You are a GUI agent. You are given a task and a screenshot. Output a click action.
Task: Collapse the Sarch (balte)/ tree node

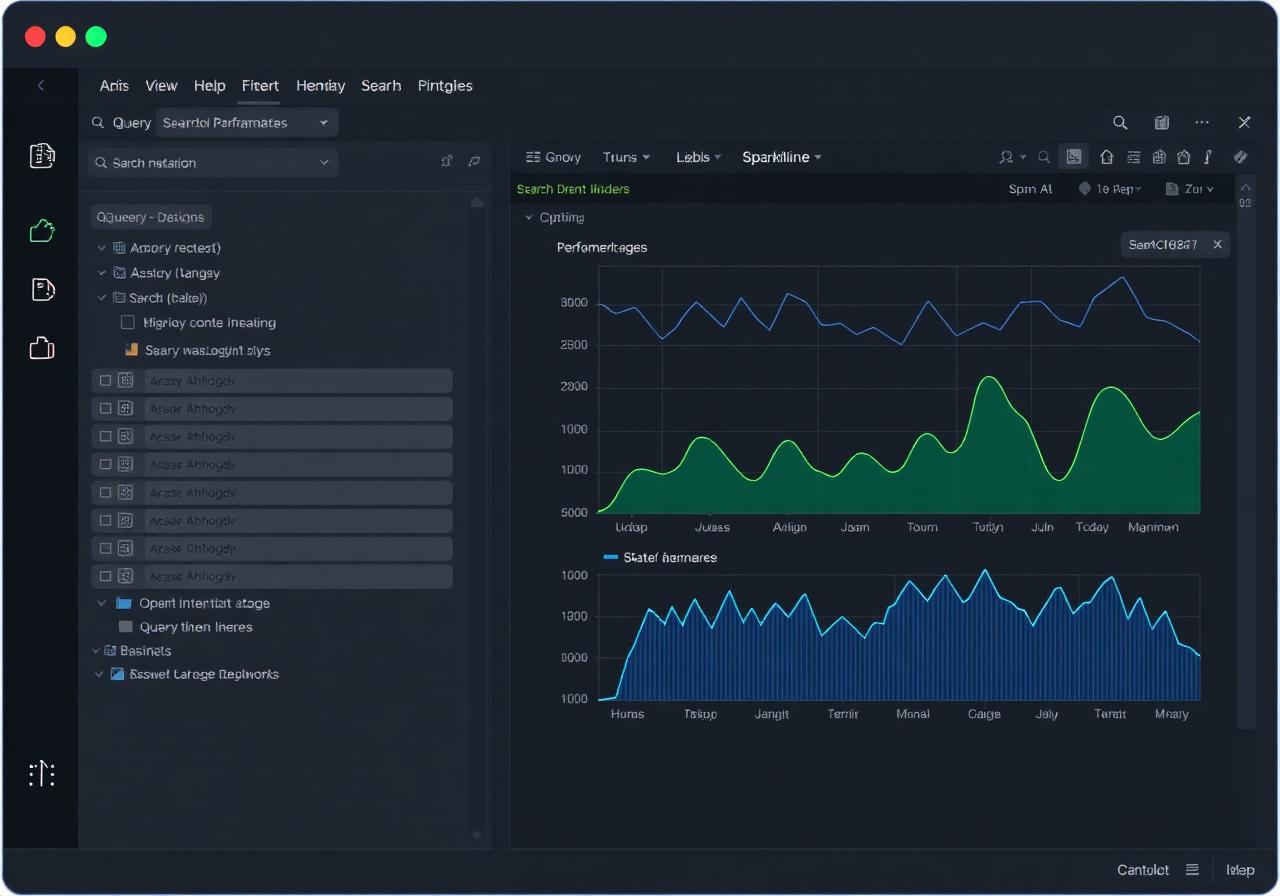click(x=101, y=298)
